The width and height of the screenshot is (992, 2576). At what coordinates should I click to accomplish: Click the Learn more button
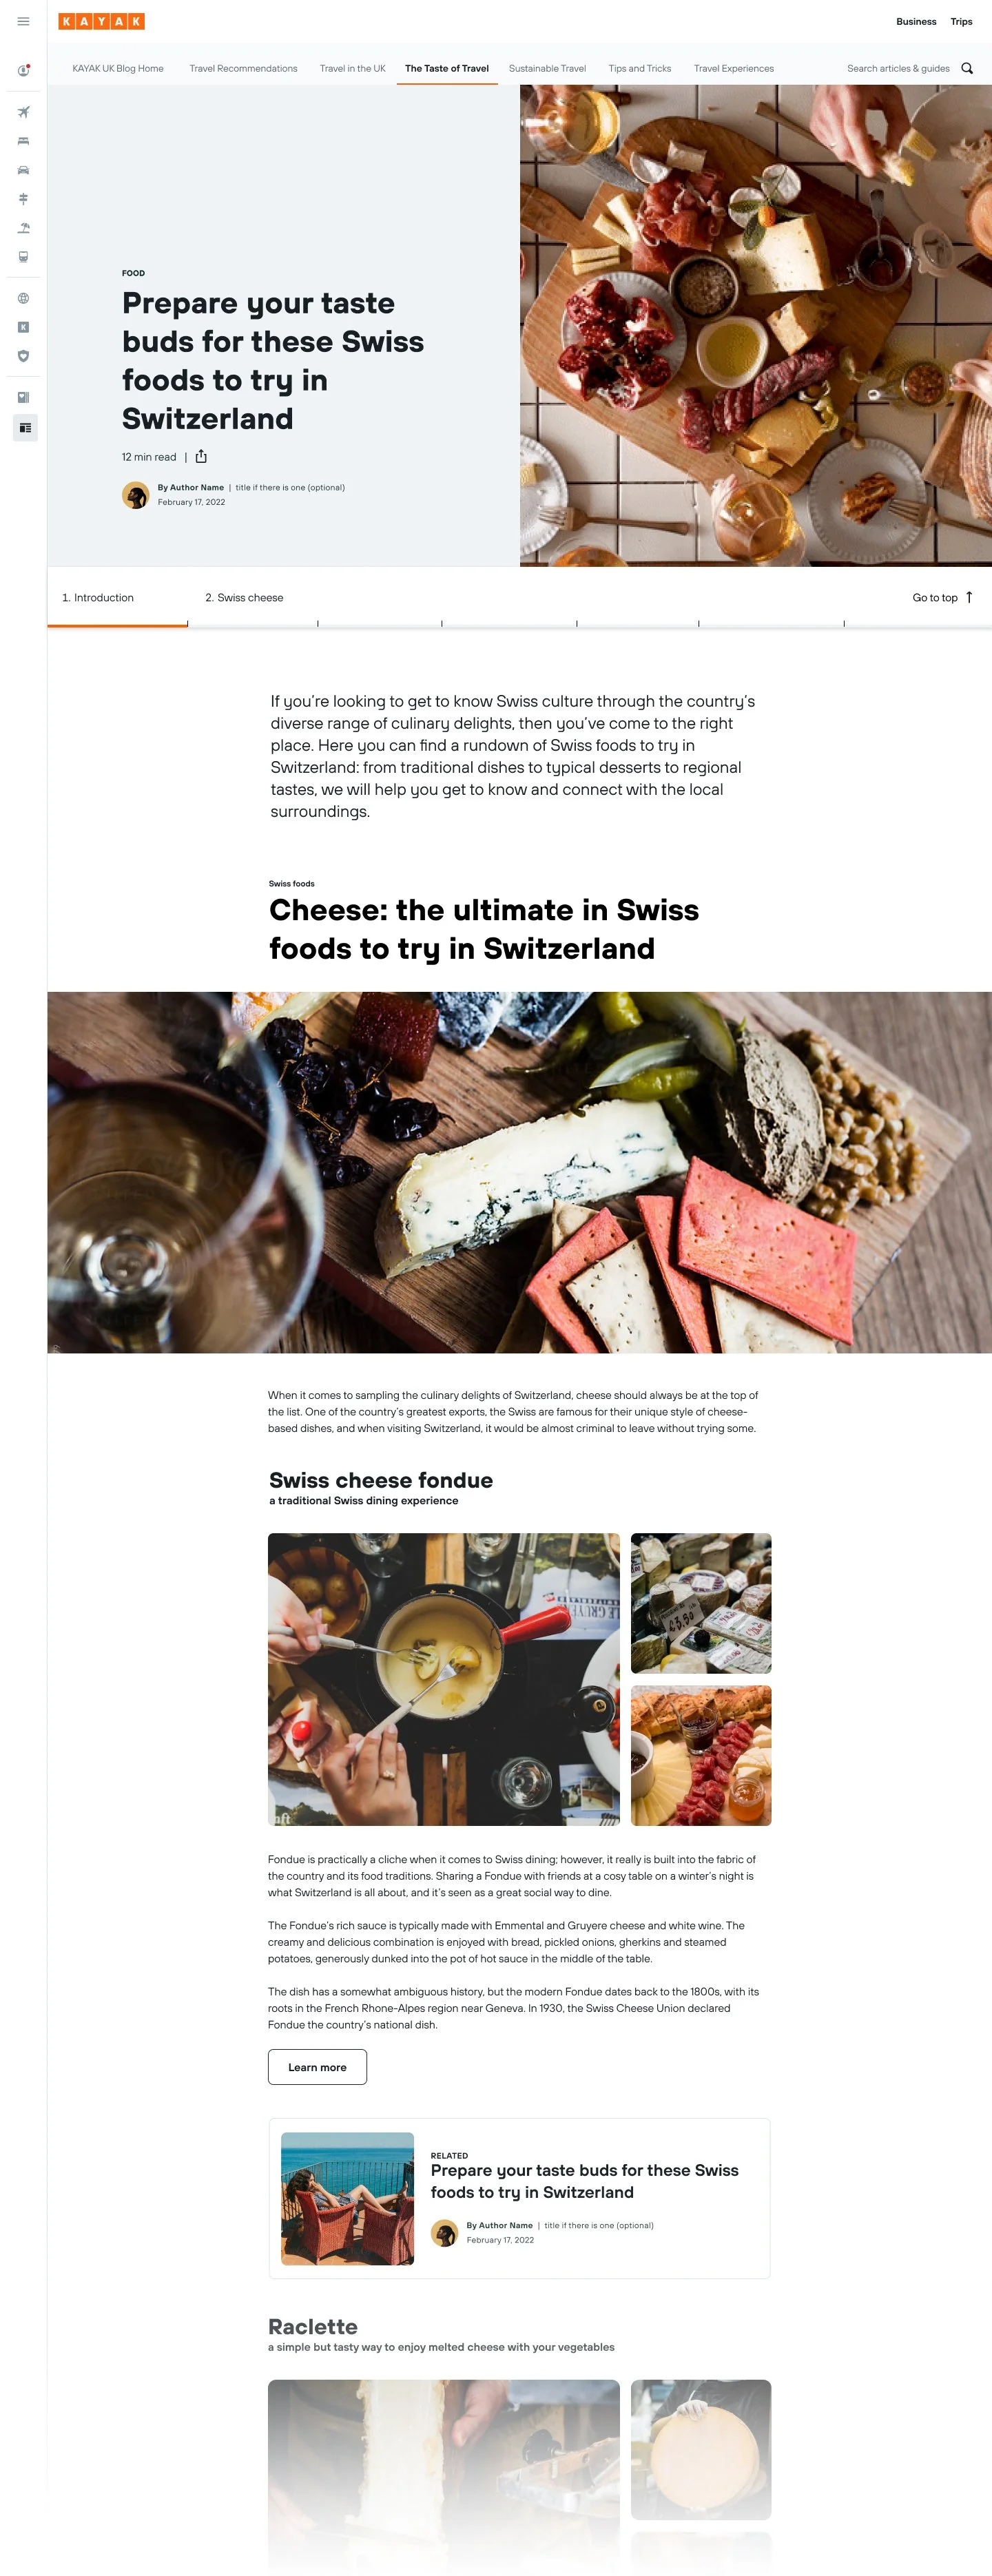pos(317,2067)
